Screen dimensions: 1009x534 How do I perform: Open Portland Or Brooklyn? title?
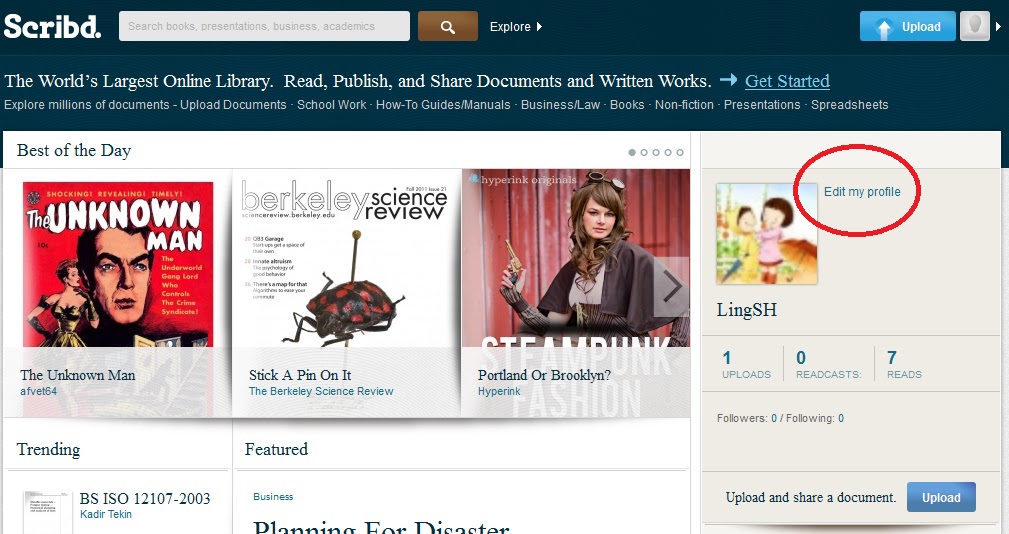click(544, 375)
